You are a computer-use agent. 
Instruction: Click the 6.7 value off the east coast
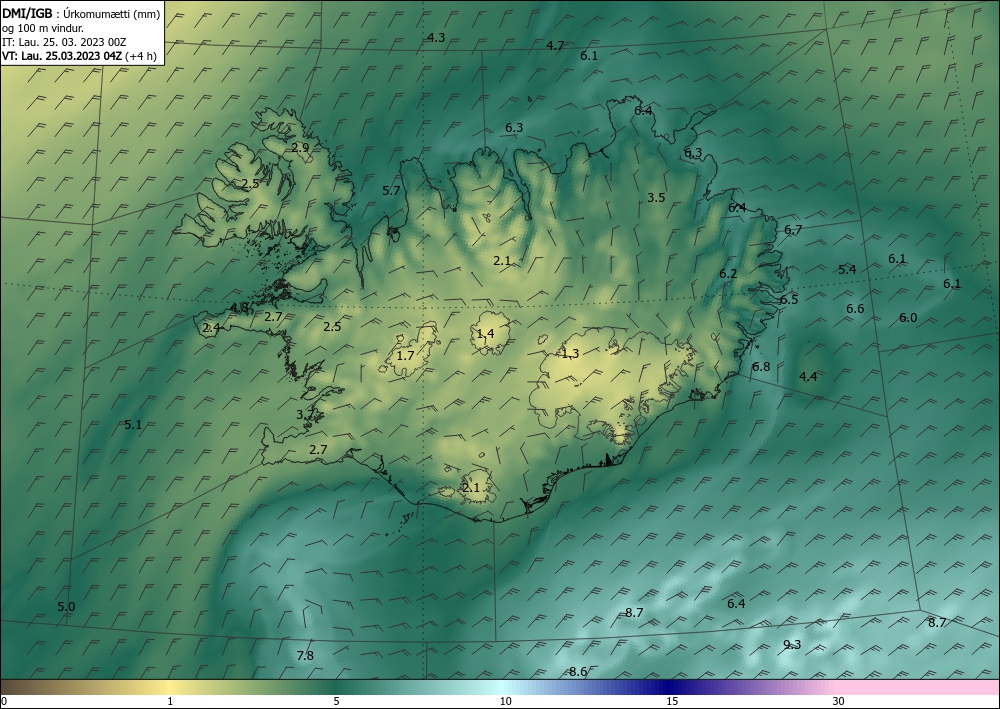click(793, 230)
